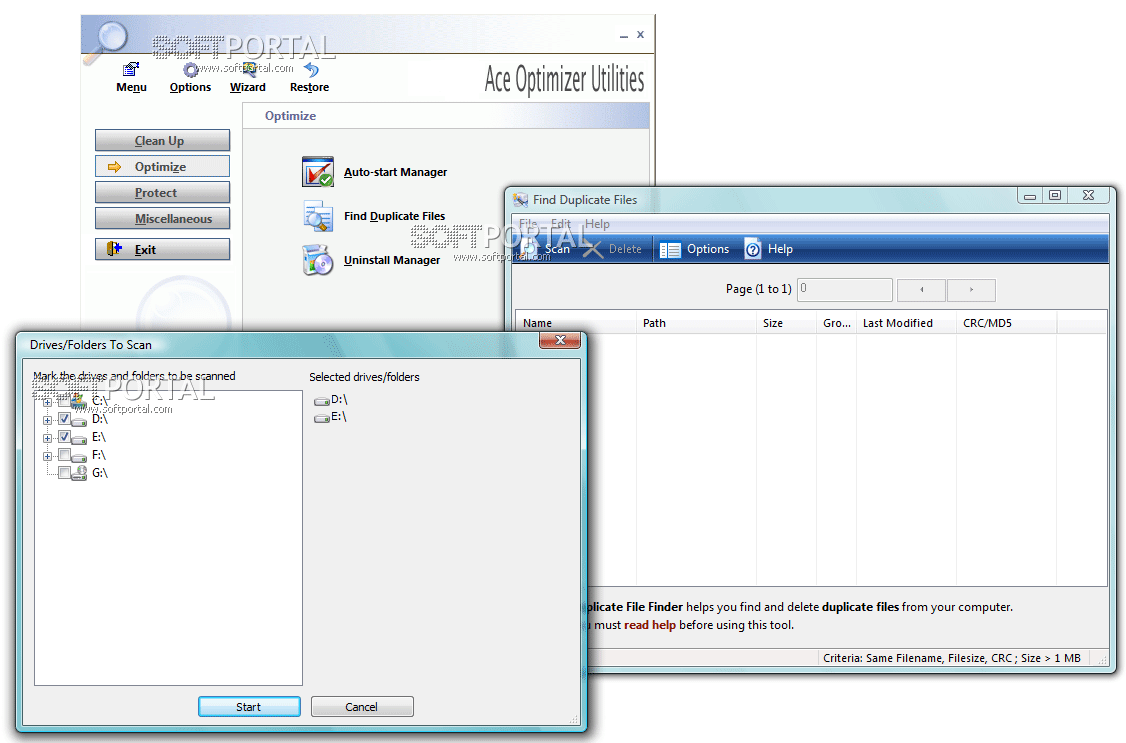Screen dimensions: 1126x743
Task: Select the Optimize section button
Action: (x=162, y=167)
